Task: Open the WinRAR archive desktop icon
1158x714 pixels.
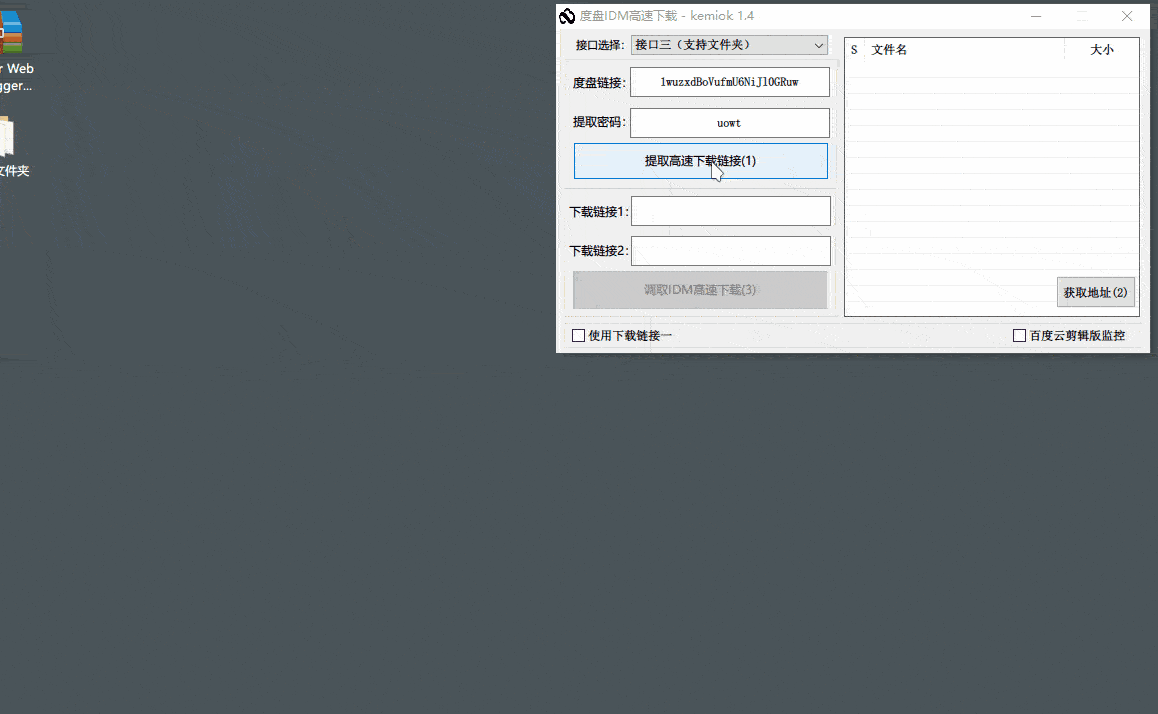Action: [x=11, y=33]
